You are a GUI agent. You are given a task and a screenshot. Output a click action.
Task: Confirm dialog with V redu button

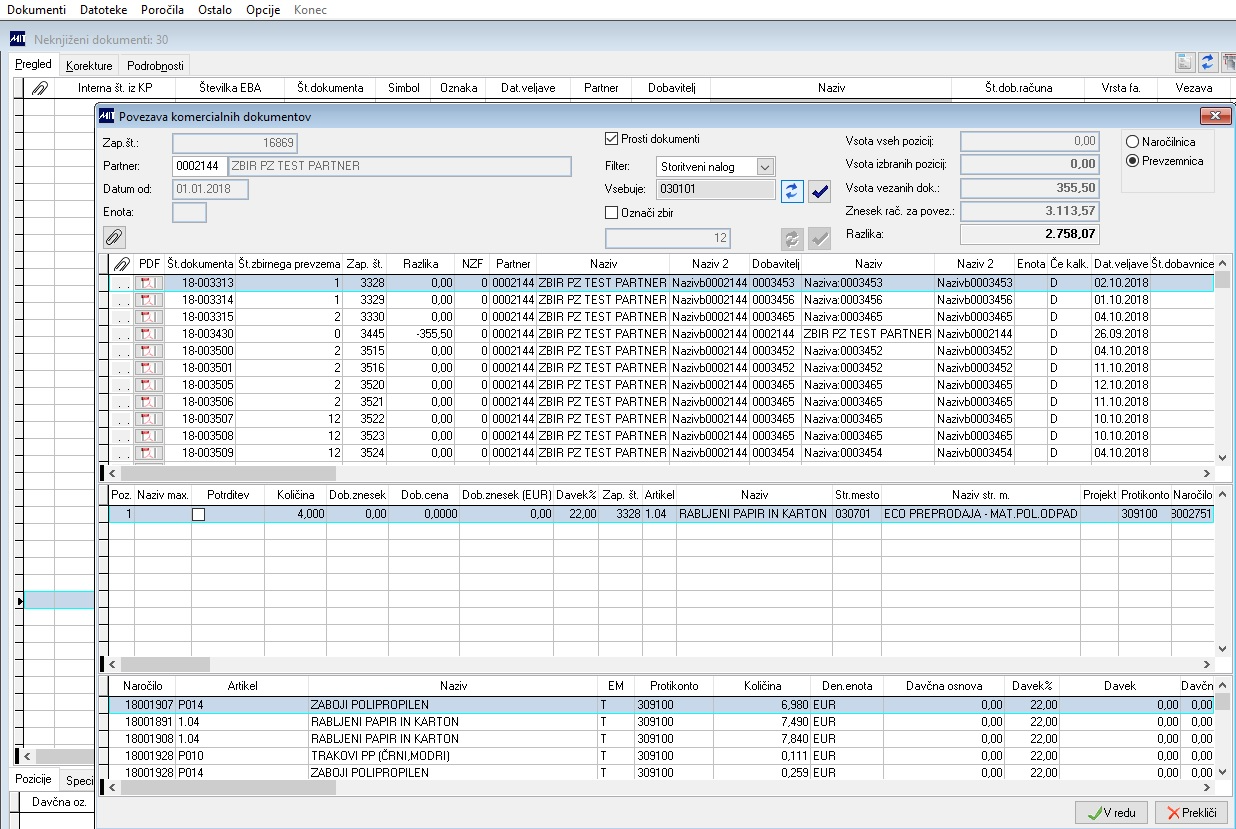pos(1110,813)
